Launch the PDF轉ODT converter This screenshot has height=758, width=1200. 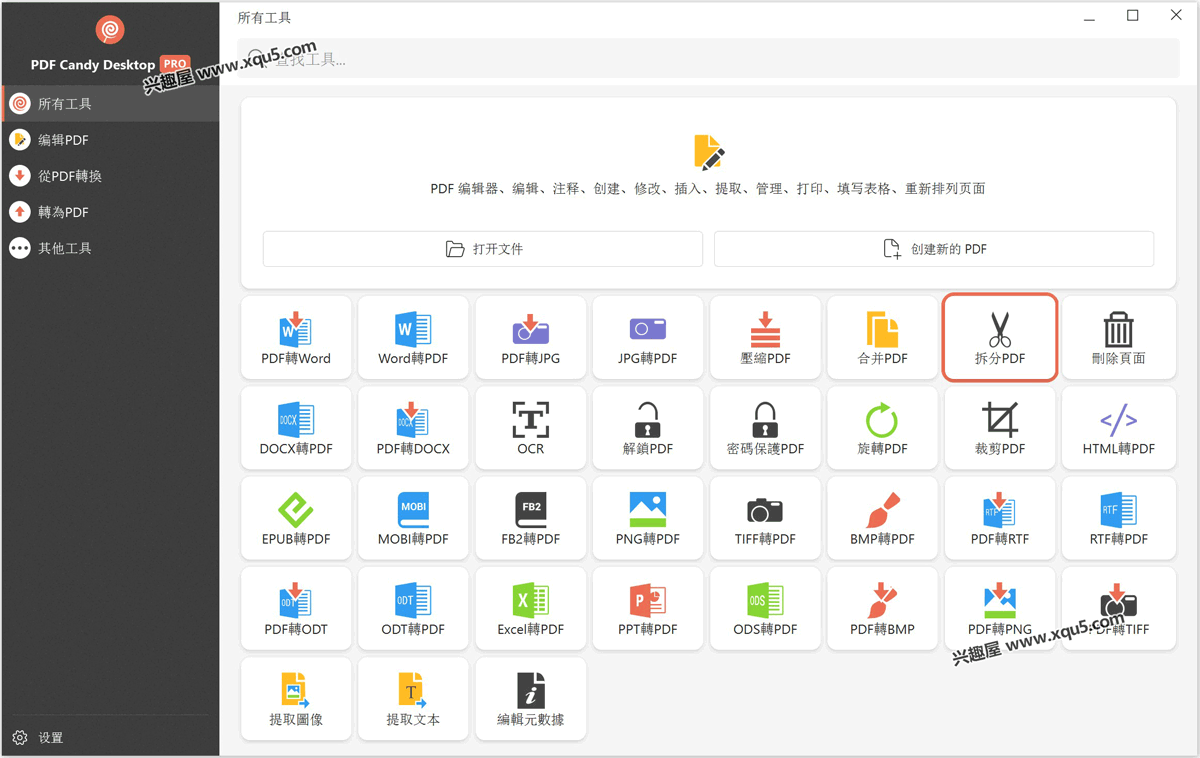pyautogui.click(x=296, y=609)
